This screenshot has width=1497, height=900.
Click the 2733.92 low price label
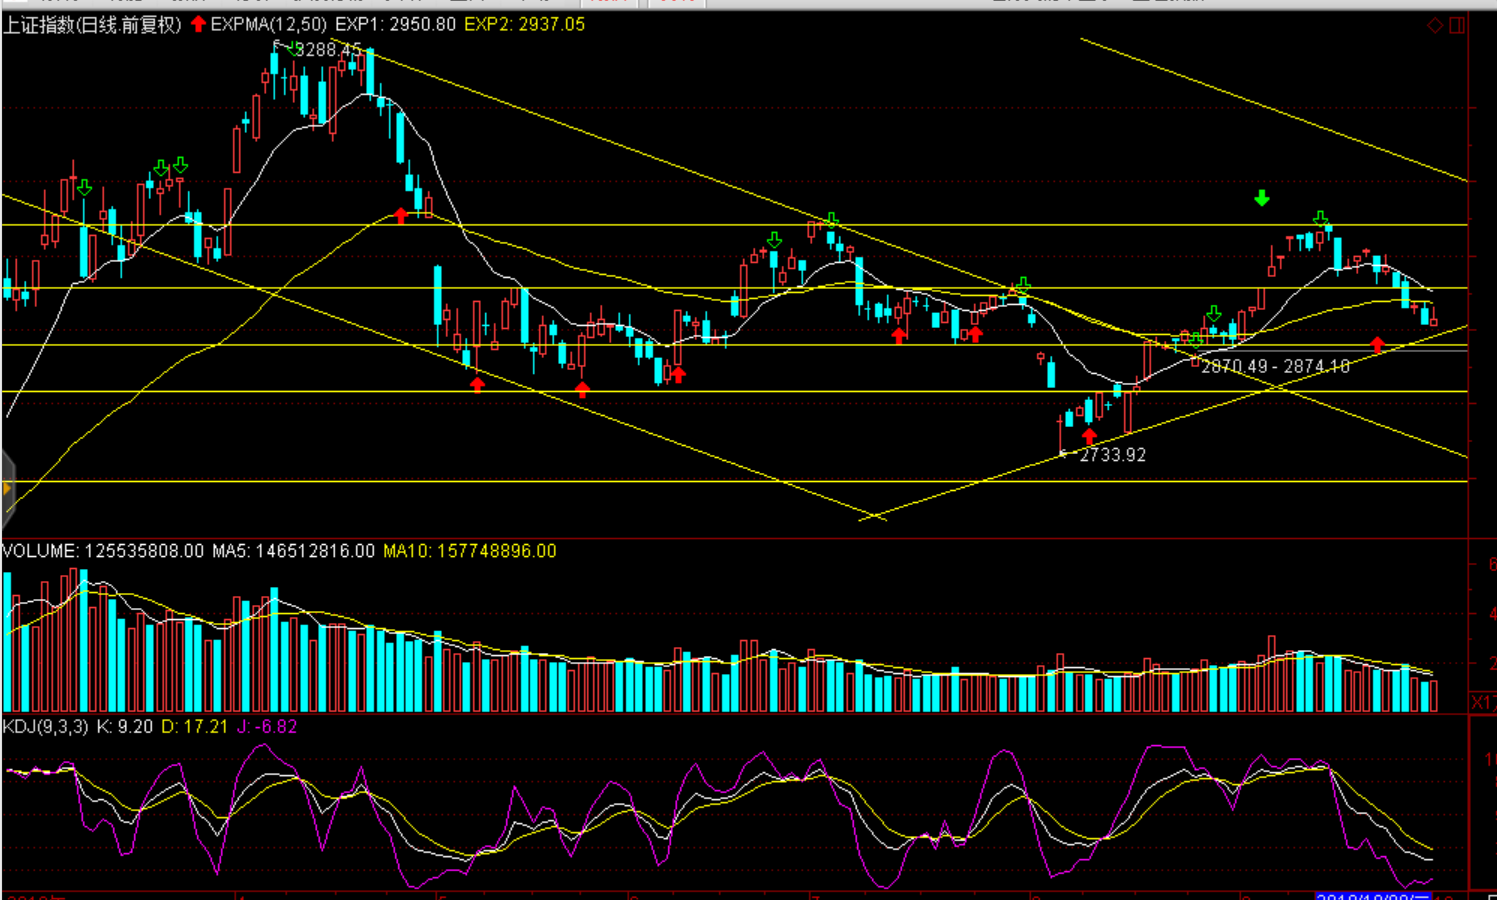coord(1112,455)
